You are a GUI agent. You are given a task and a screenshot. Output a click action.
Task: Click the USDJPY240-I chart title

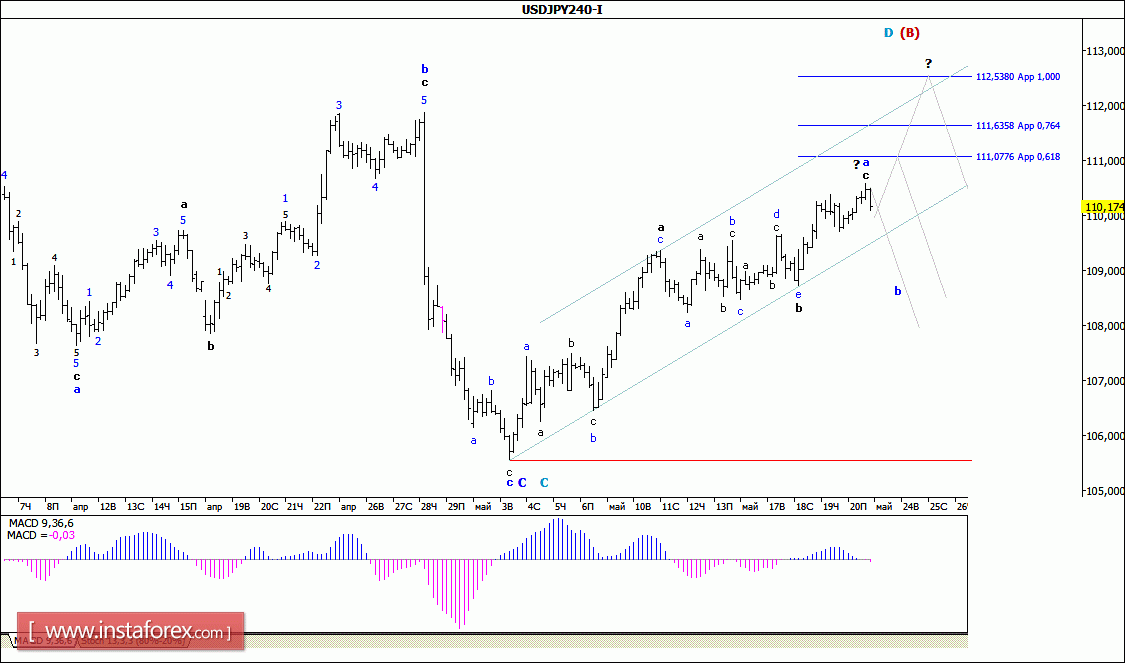[562, 9]
